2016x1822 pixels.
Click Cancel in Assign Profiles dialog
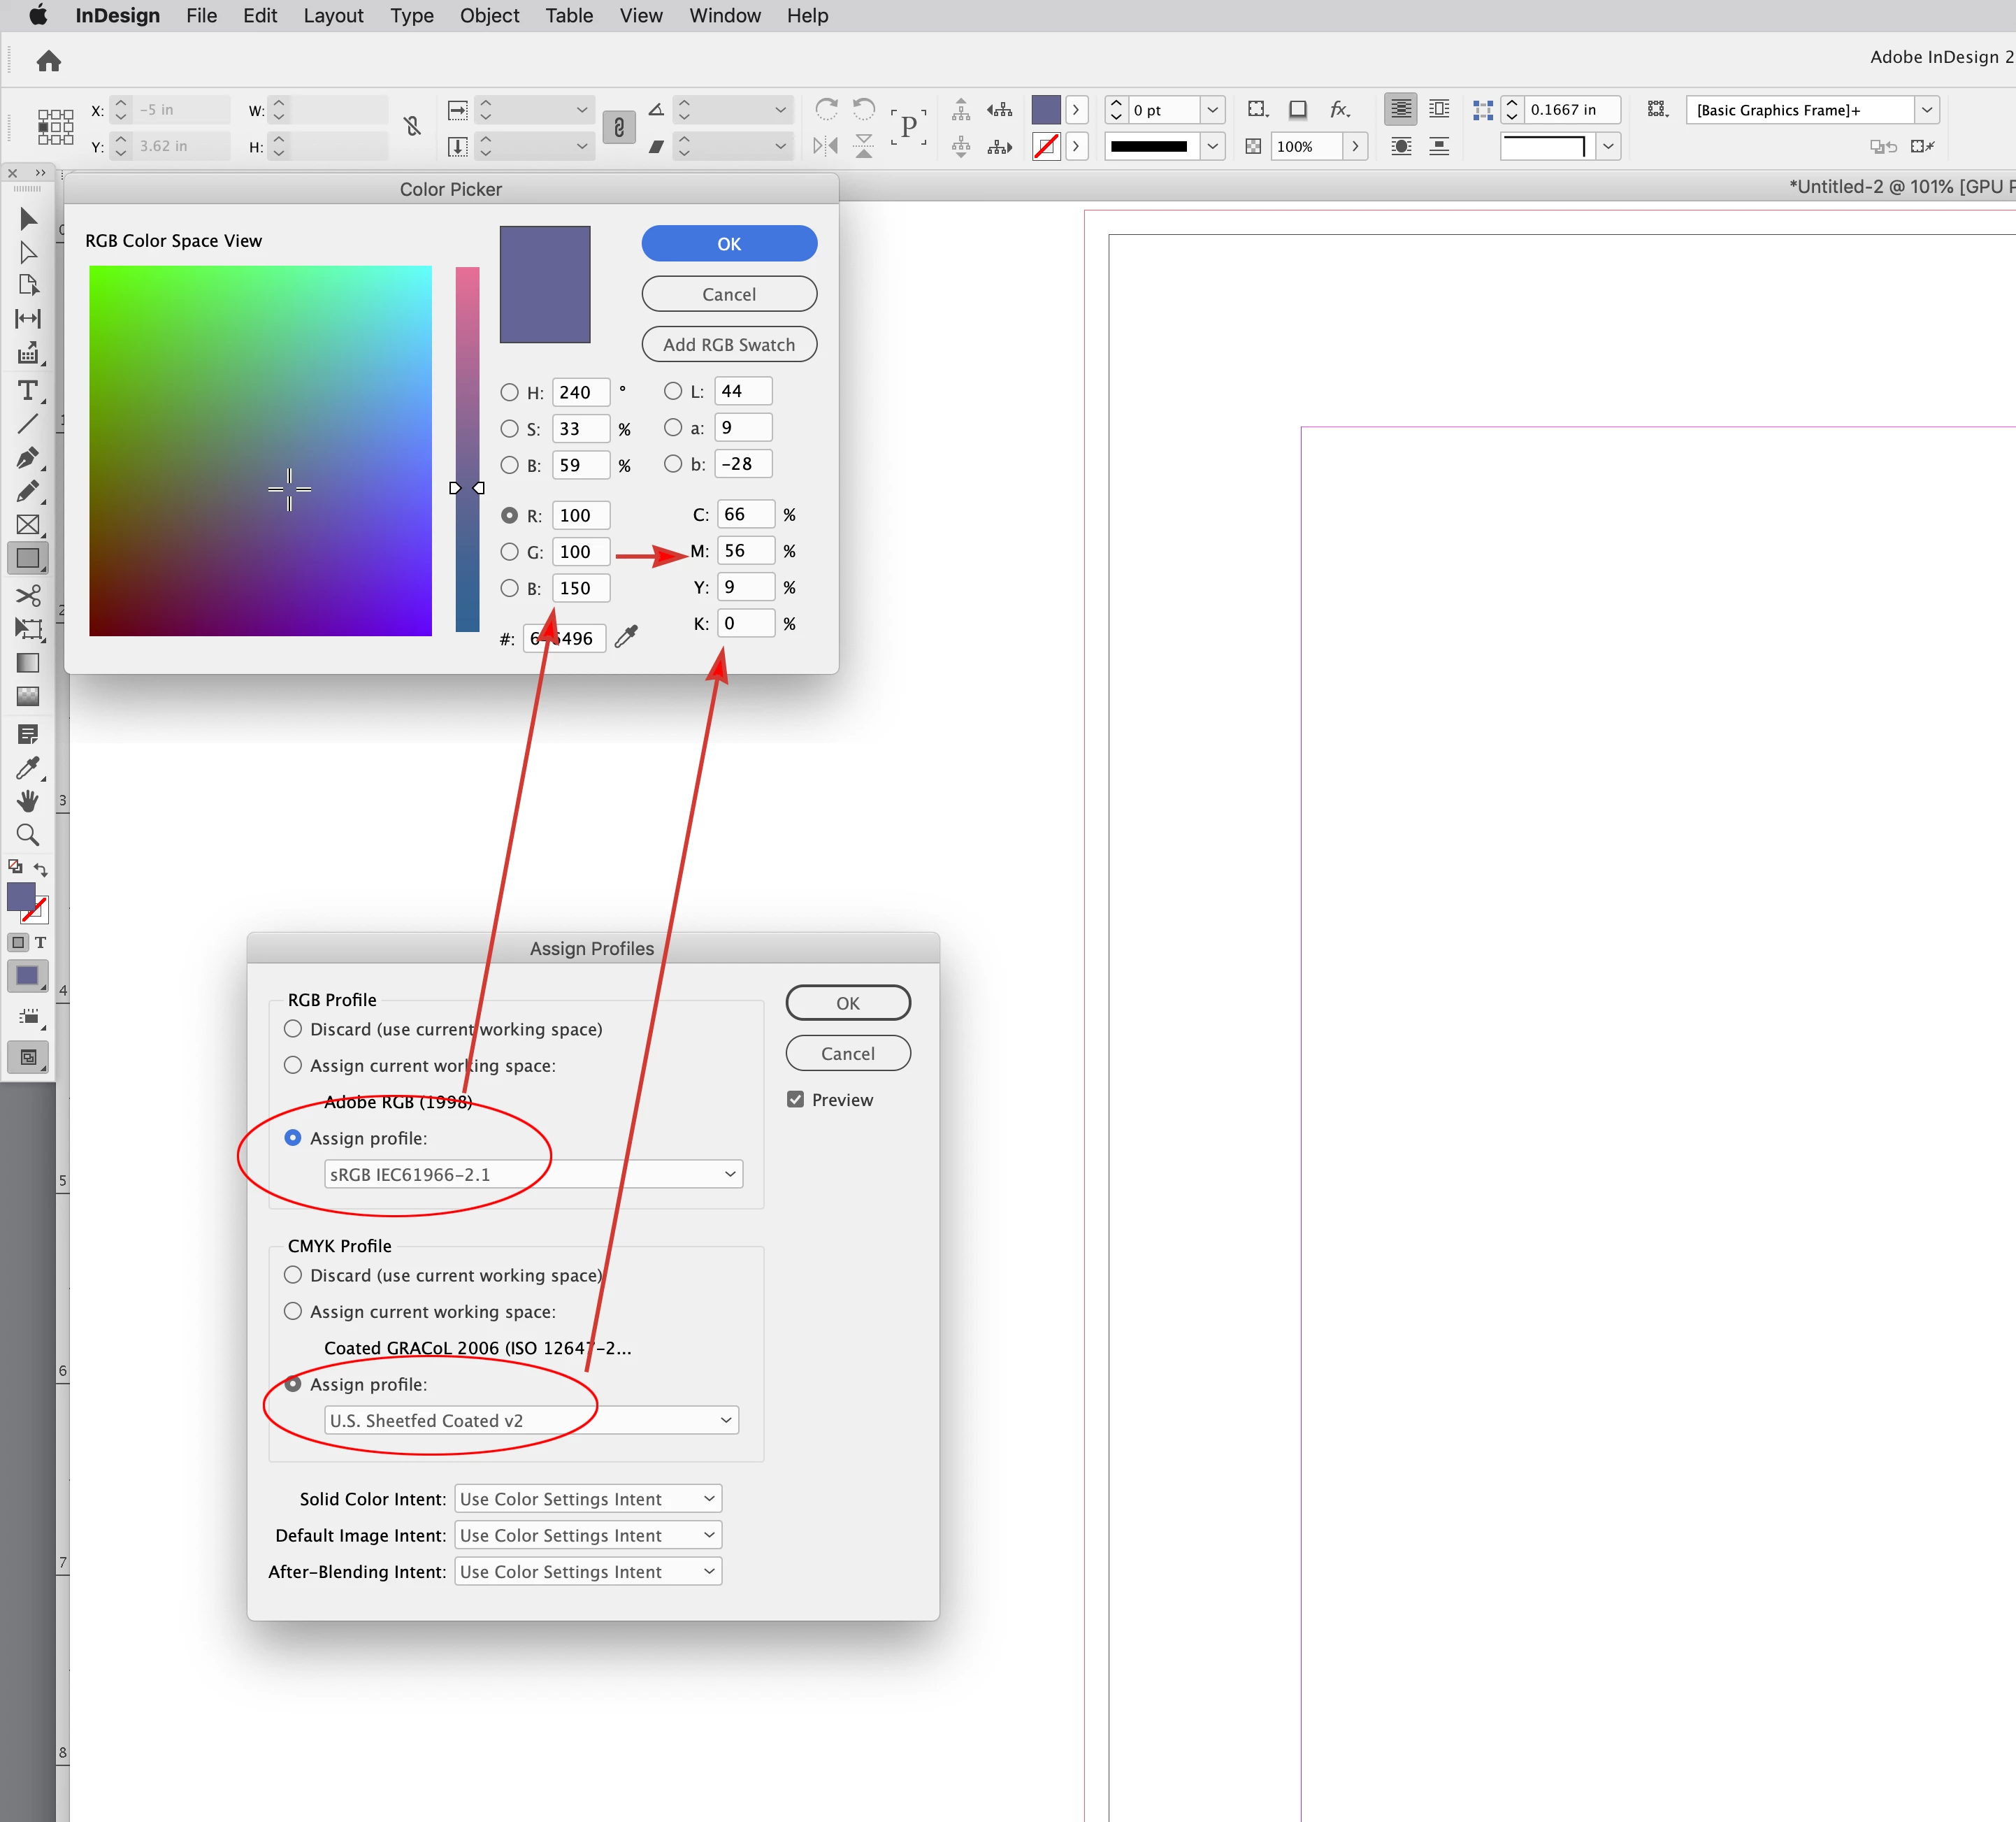[847, 1053]
